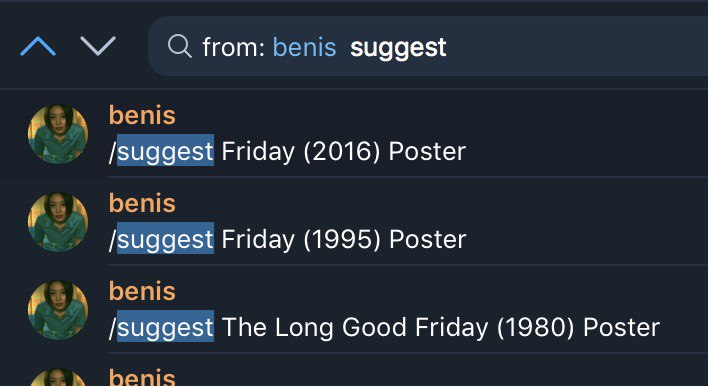This screenshot has height=386, width=708.
Task: Click username benis above The Long Good Friday message
Action: click(x=142, y=291)
